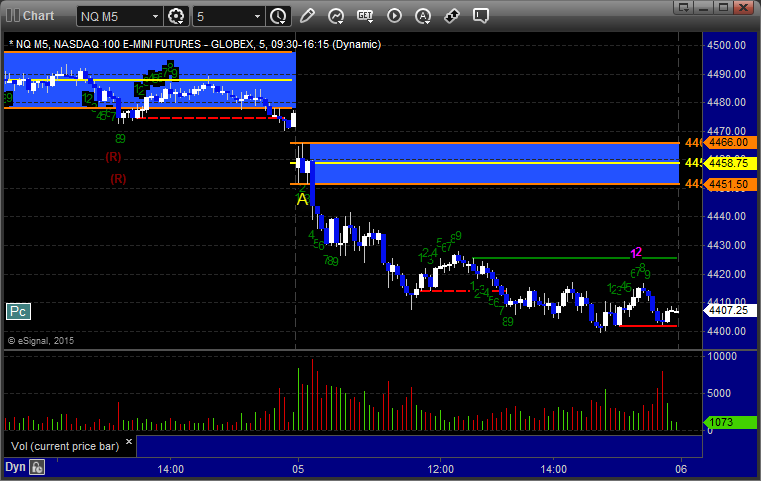Viewport: 761px width, 481px height.
Task: Click the 4400.00 price axis label
Action: pyautogui.click(x=727, y=331)
